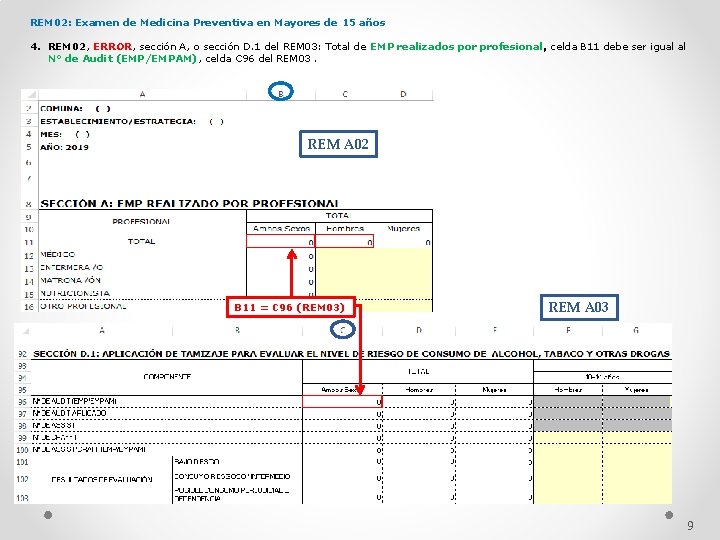Click the CONSUMO RIESGOSO/INTERMEDIO cell

tap(232, 477)
